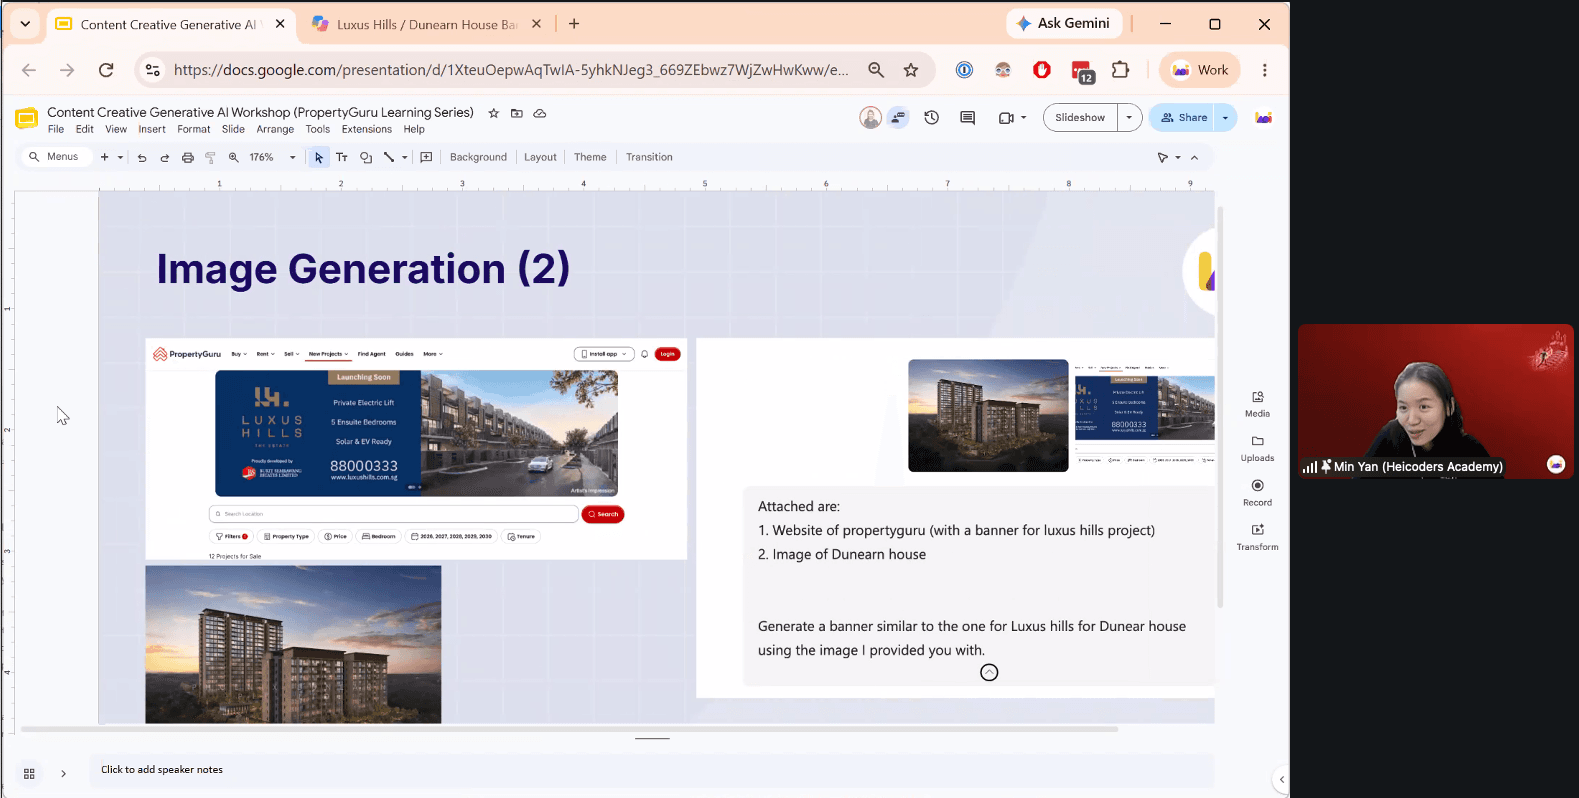Expand the Meet camera dropdown arrow
The height and width of the screenshot is (798, 1579).
click(x=1024, y=117)
